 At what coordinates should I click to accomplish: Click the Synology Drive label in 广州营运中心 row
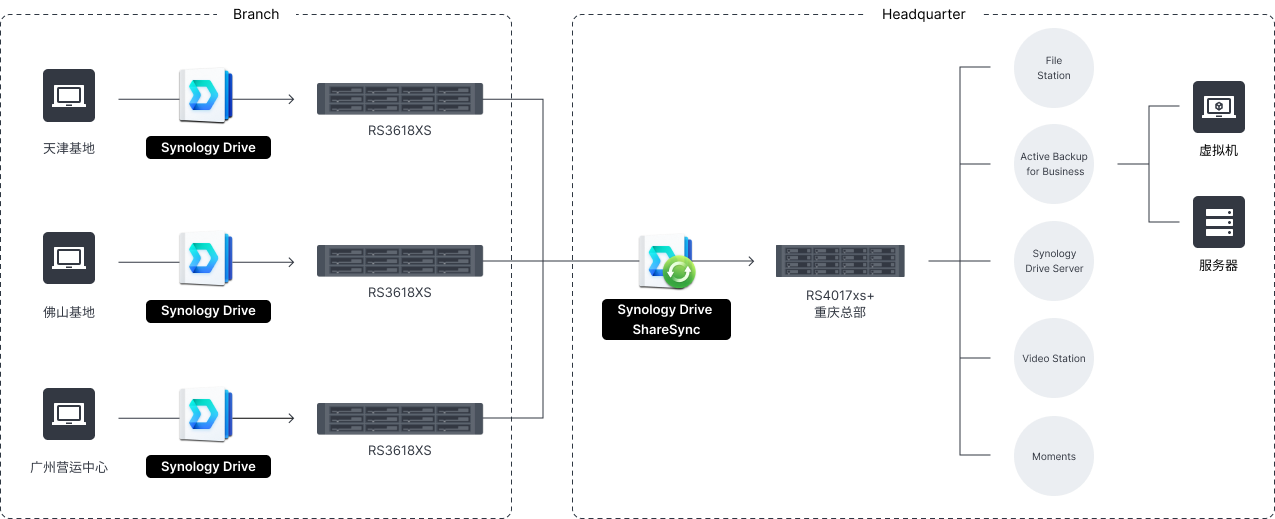click(208, 467)
